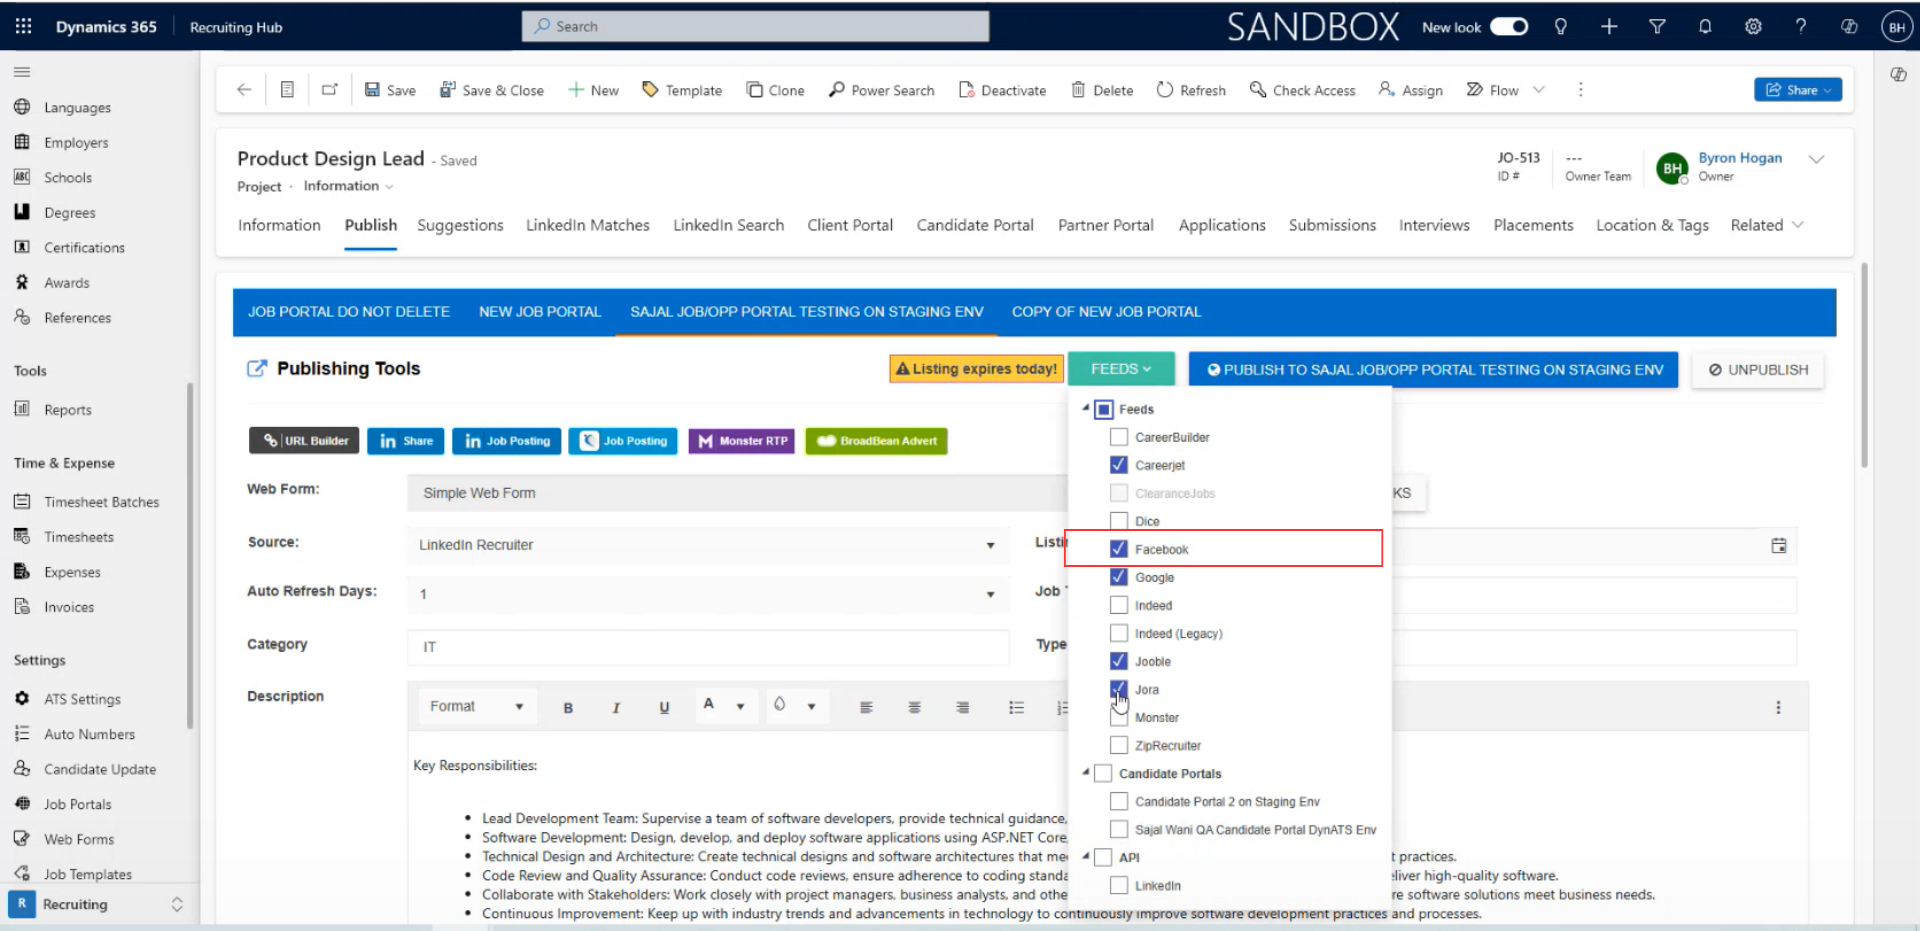Apply underline formatting in description editor

point(664,707)
